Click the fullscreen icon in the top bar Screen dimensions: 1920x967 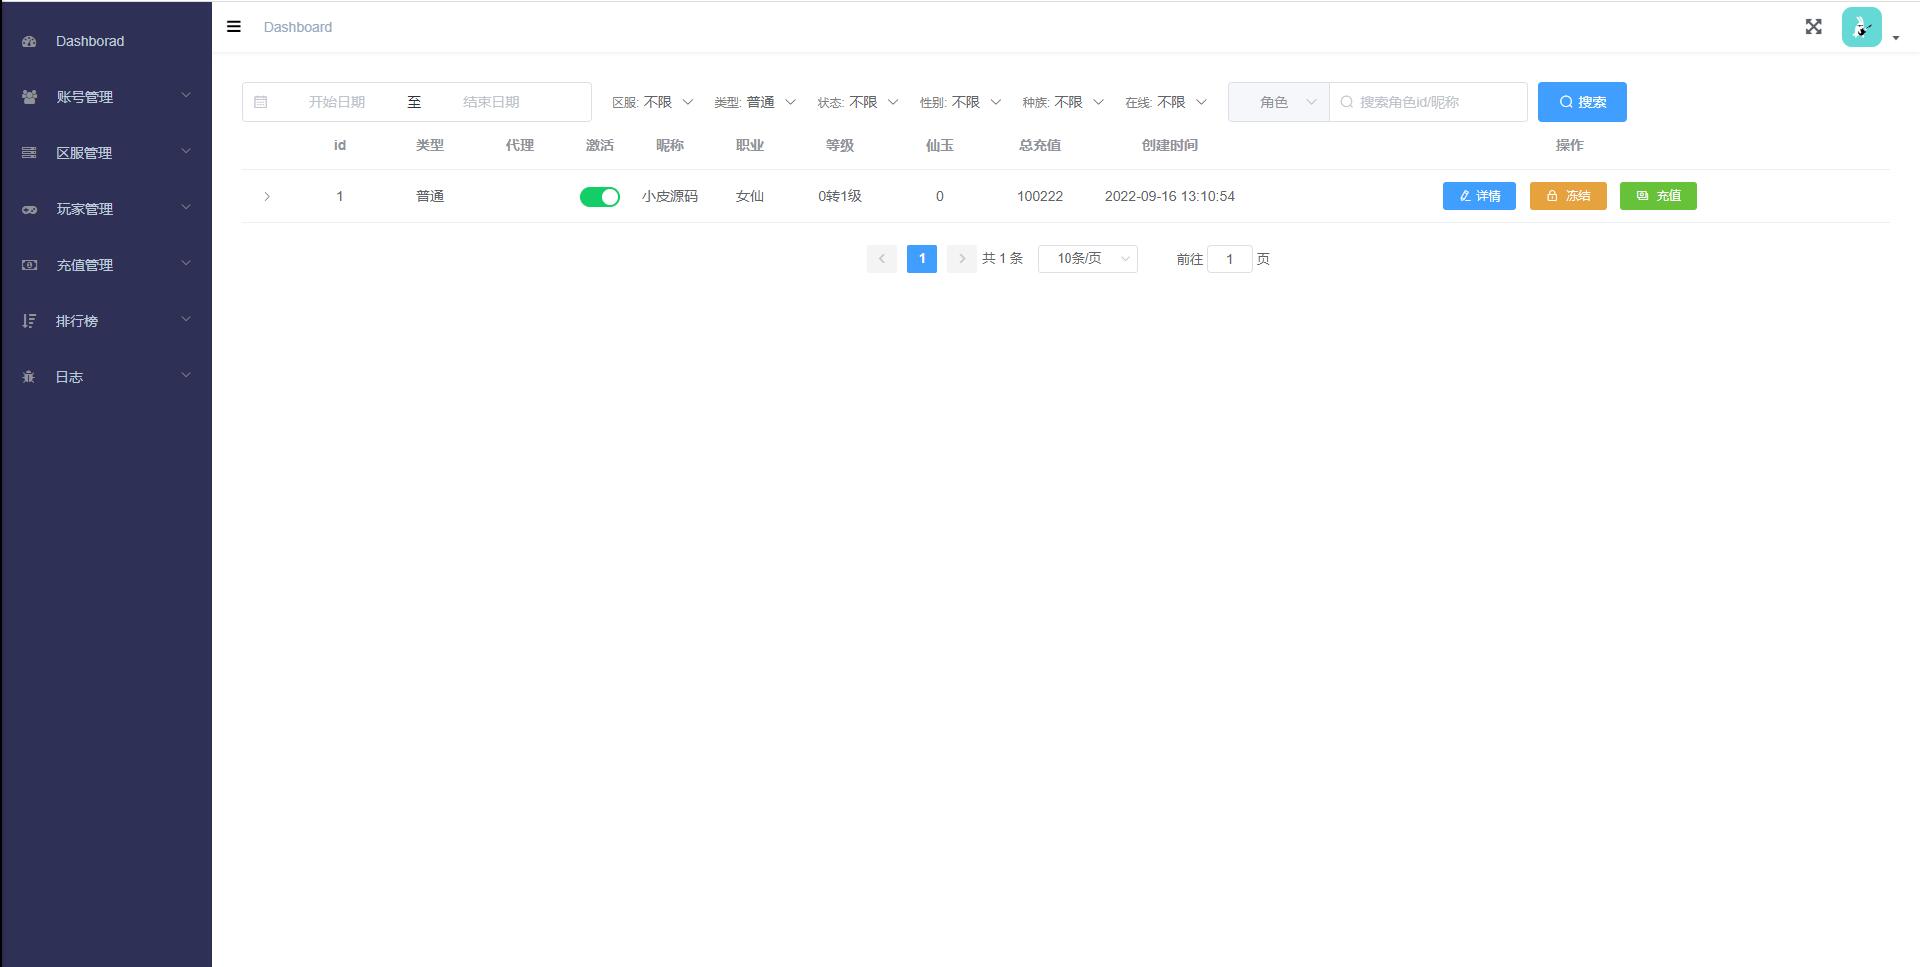tap(1813, 27)
